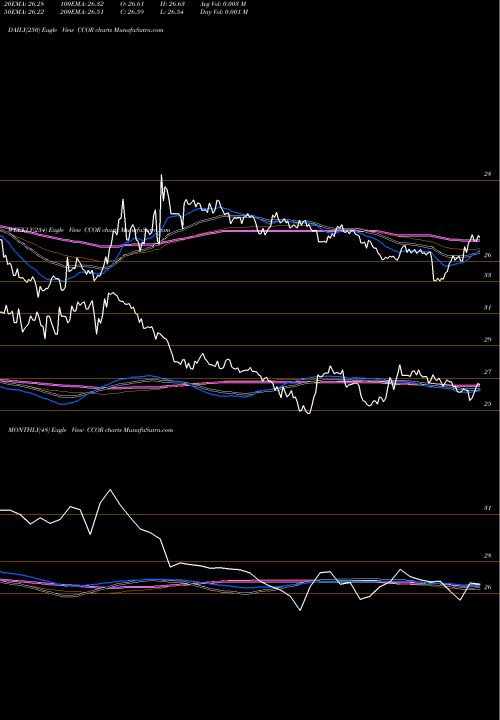Click the close price C: 26.59

click(132, 12)
